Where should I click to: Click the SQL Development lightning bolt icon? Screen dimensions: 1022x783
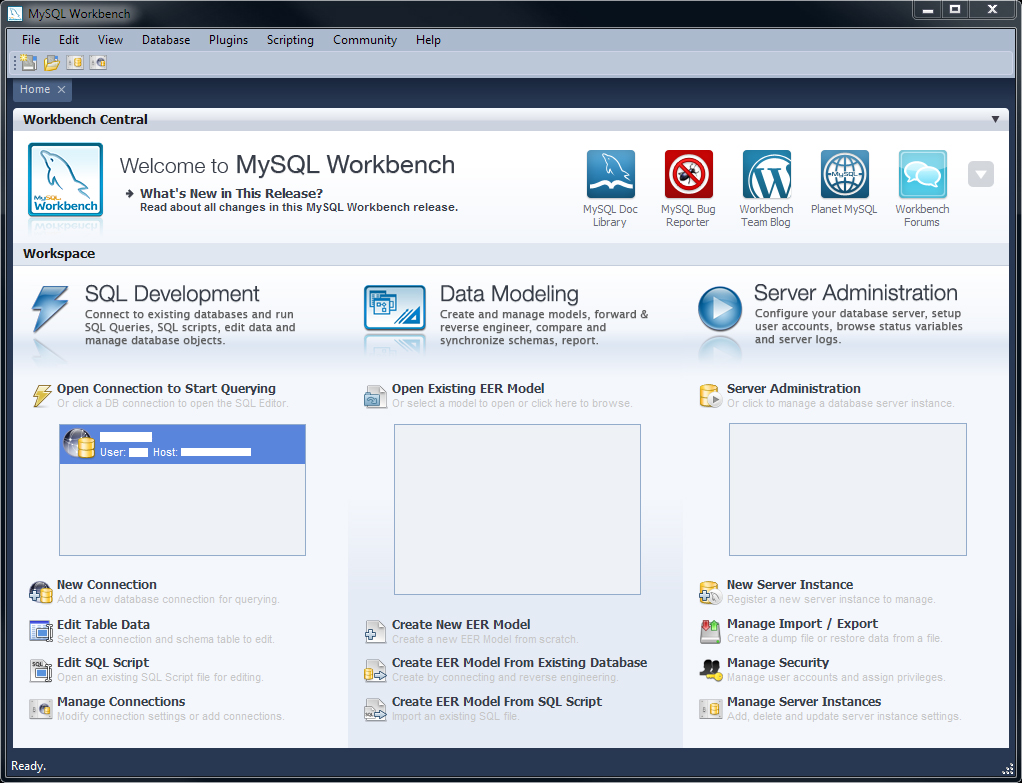click(x=50, y=309)
